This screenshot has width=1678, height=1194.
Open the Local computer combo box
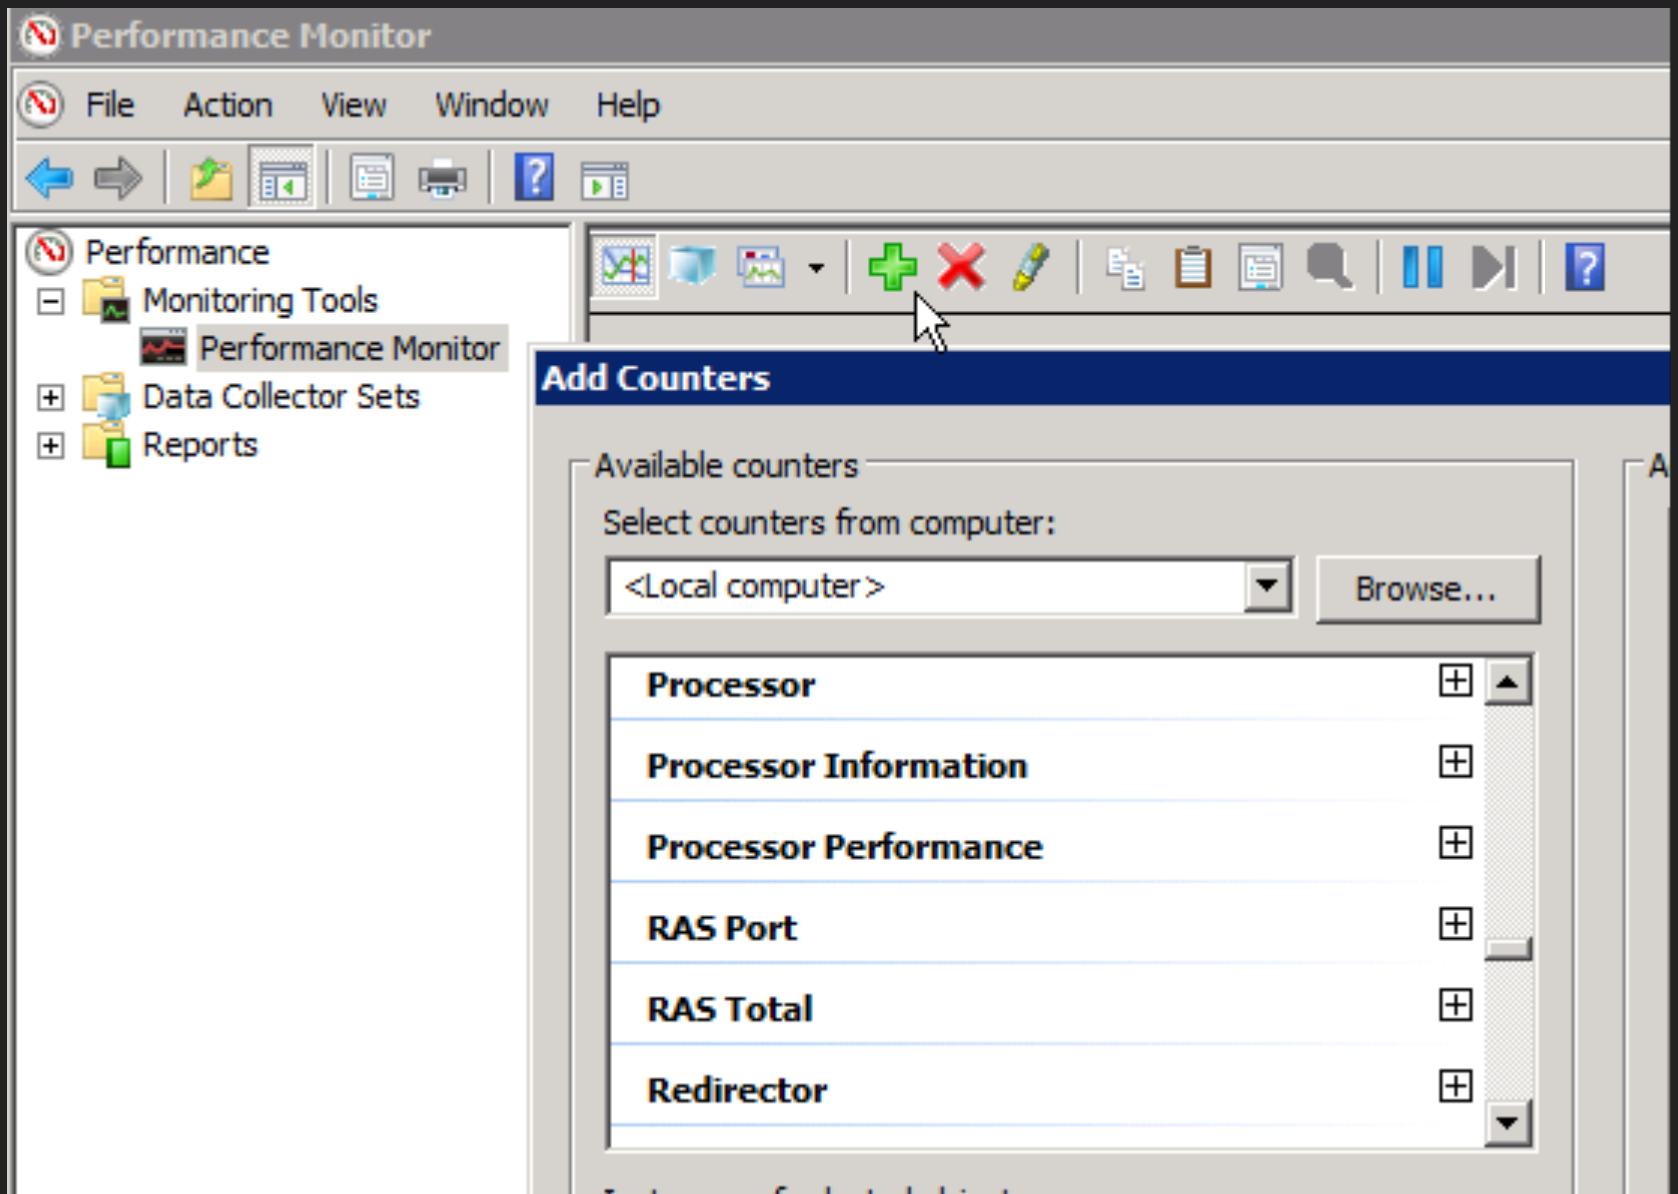coord(1266,586)
